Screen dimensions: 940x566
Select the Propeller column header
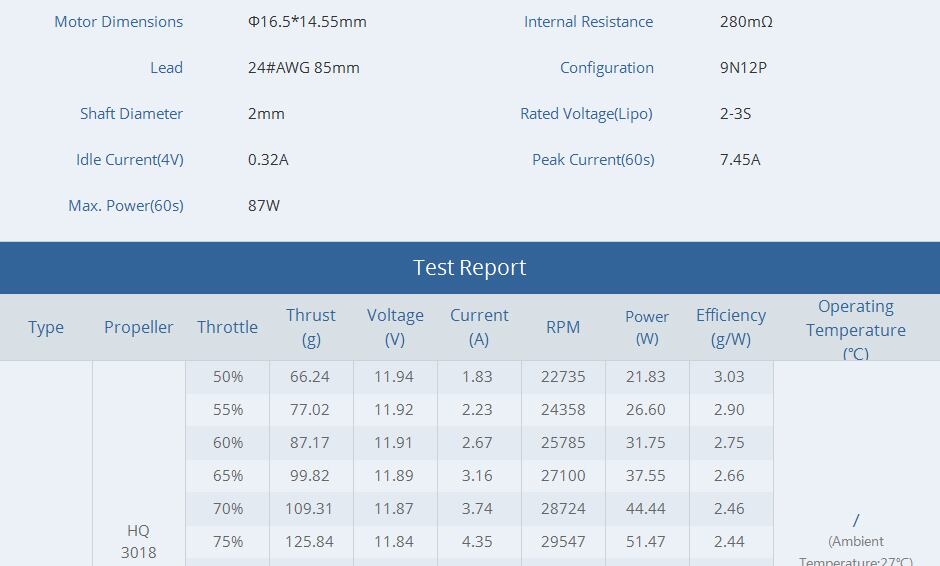point(139,327)
